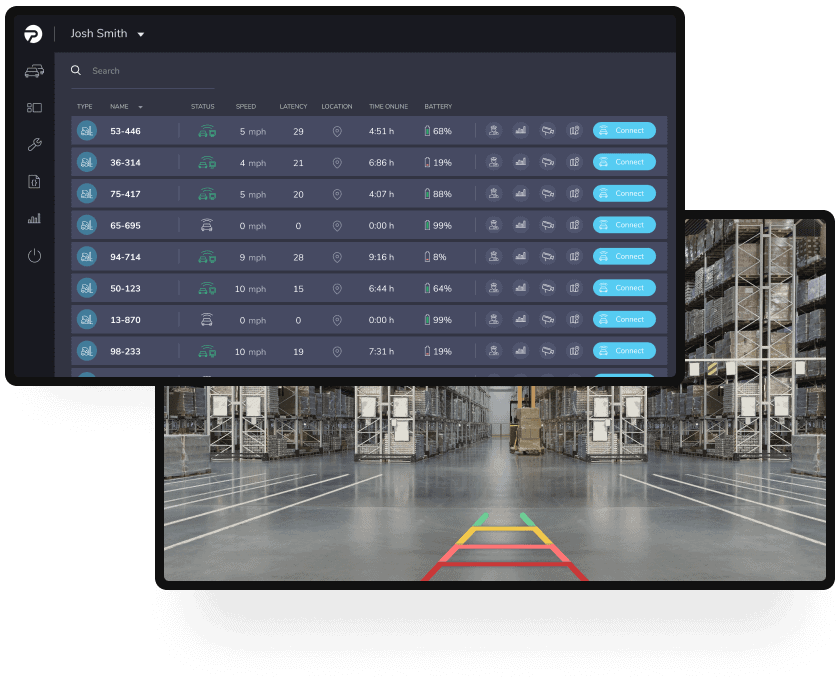This screenshot has width=840, height=690.
Task: Open the vehicles fleet icon in sidebar
Action: coord(34,71)
